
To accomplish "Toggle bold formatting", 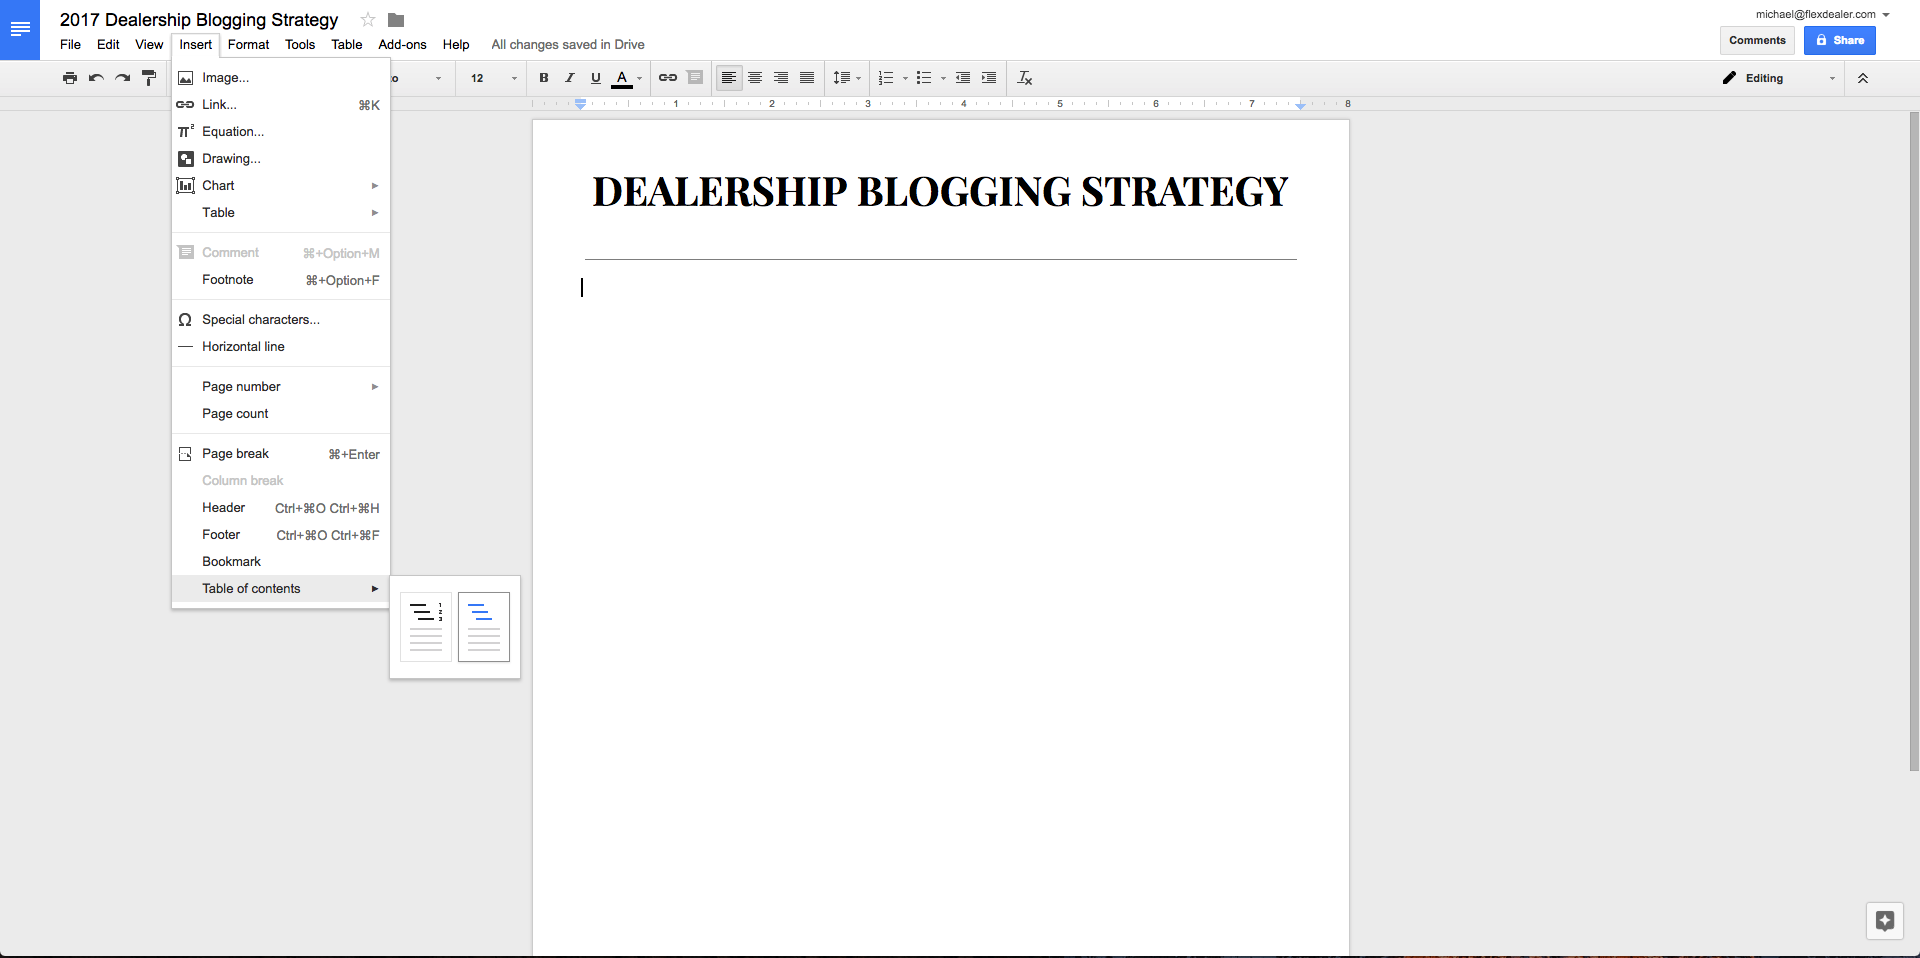I will pos(544,78).
